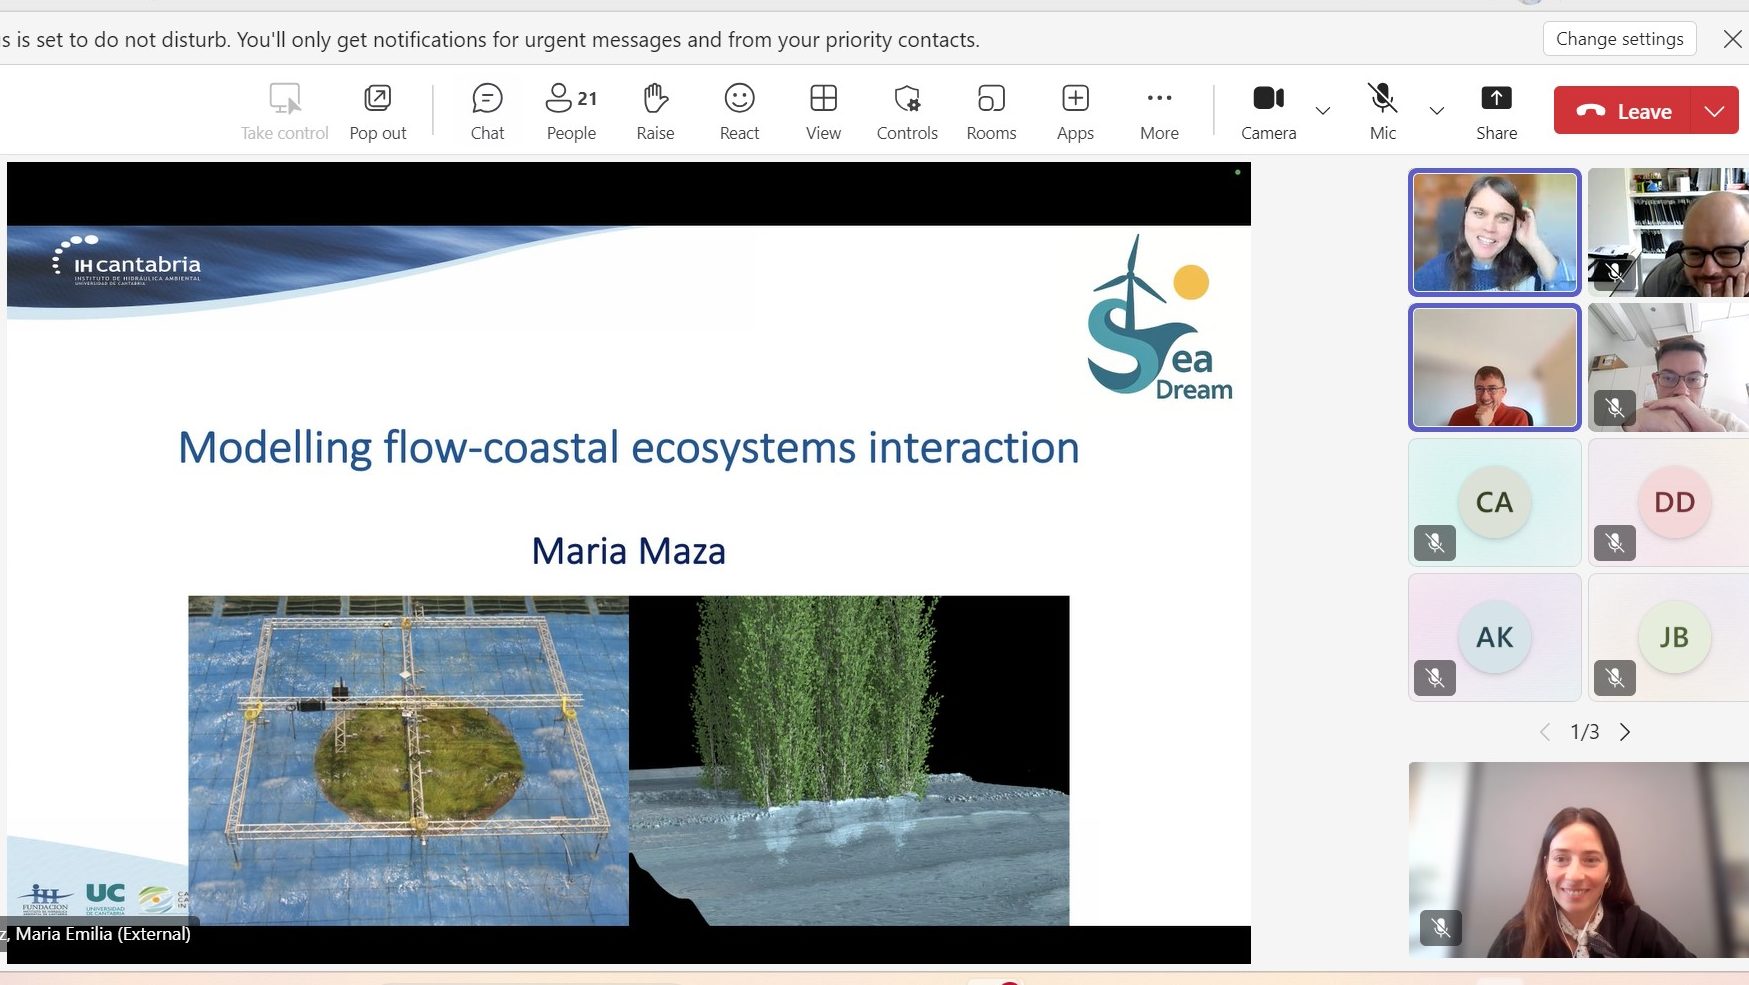Toggle the Camera on or off
The image size is (1749, 985).
pos(1268,111)
